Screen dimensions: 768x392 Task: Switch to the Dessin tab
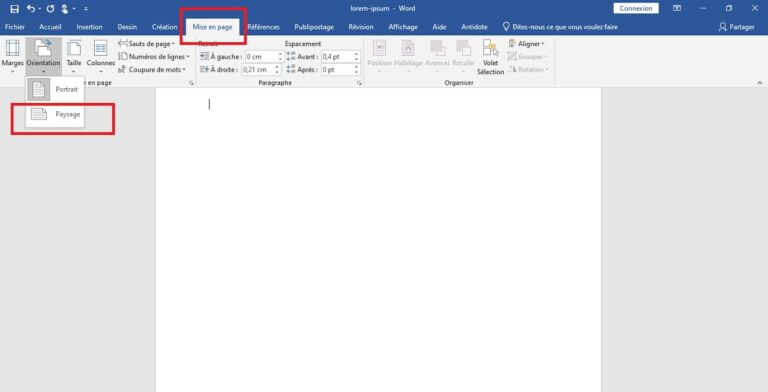click(127, 27)
